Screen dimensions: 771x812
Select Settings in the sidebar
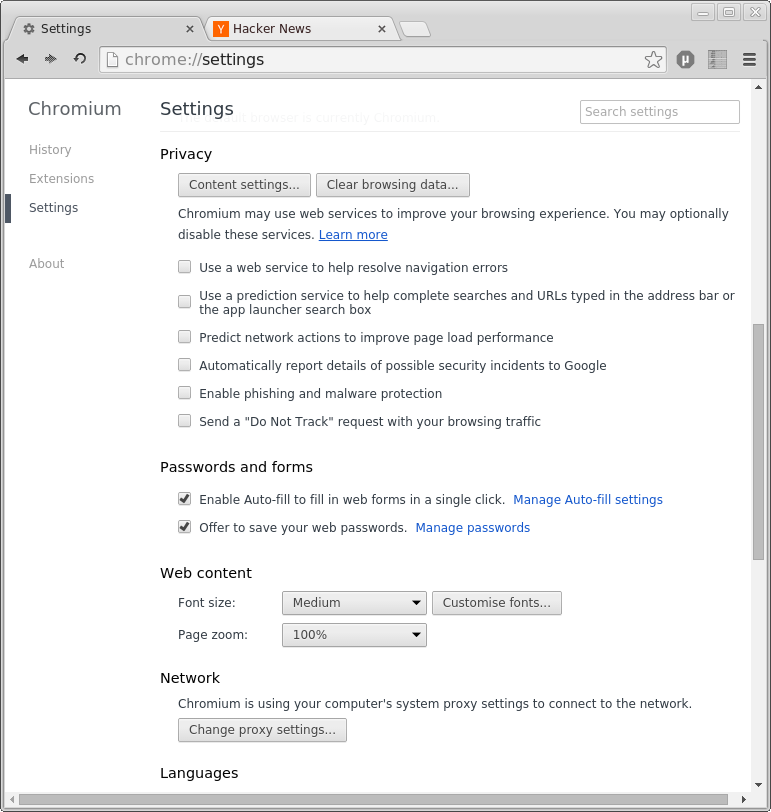click(54, 208)
